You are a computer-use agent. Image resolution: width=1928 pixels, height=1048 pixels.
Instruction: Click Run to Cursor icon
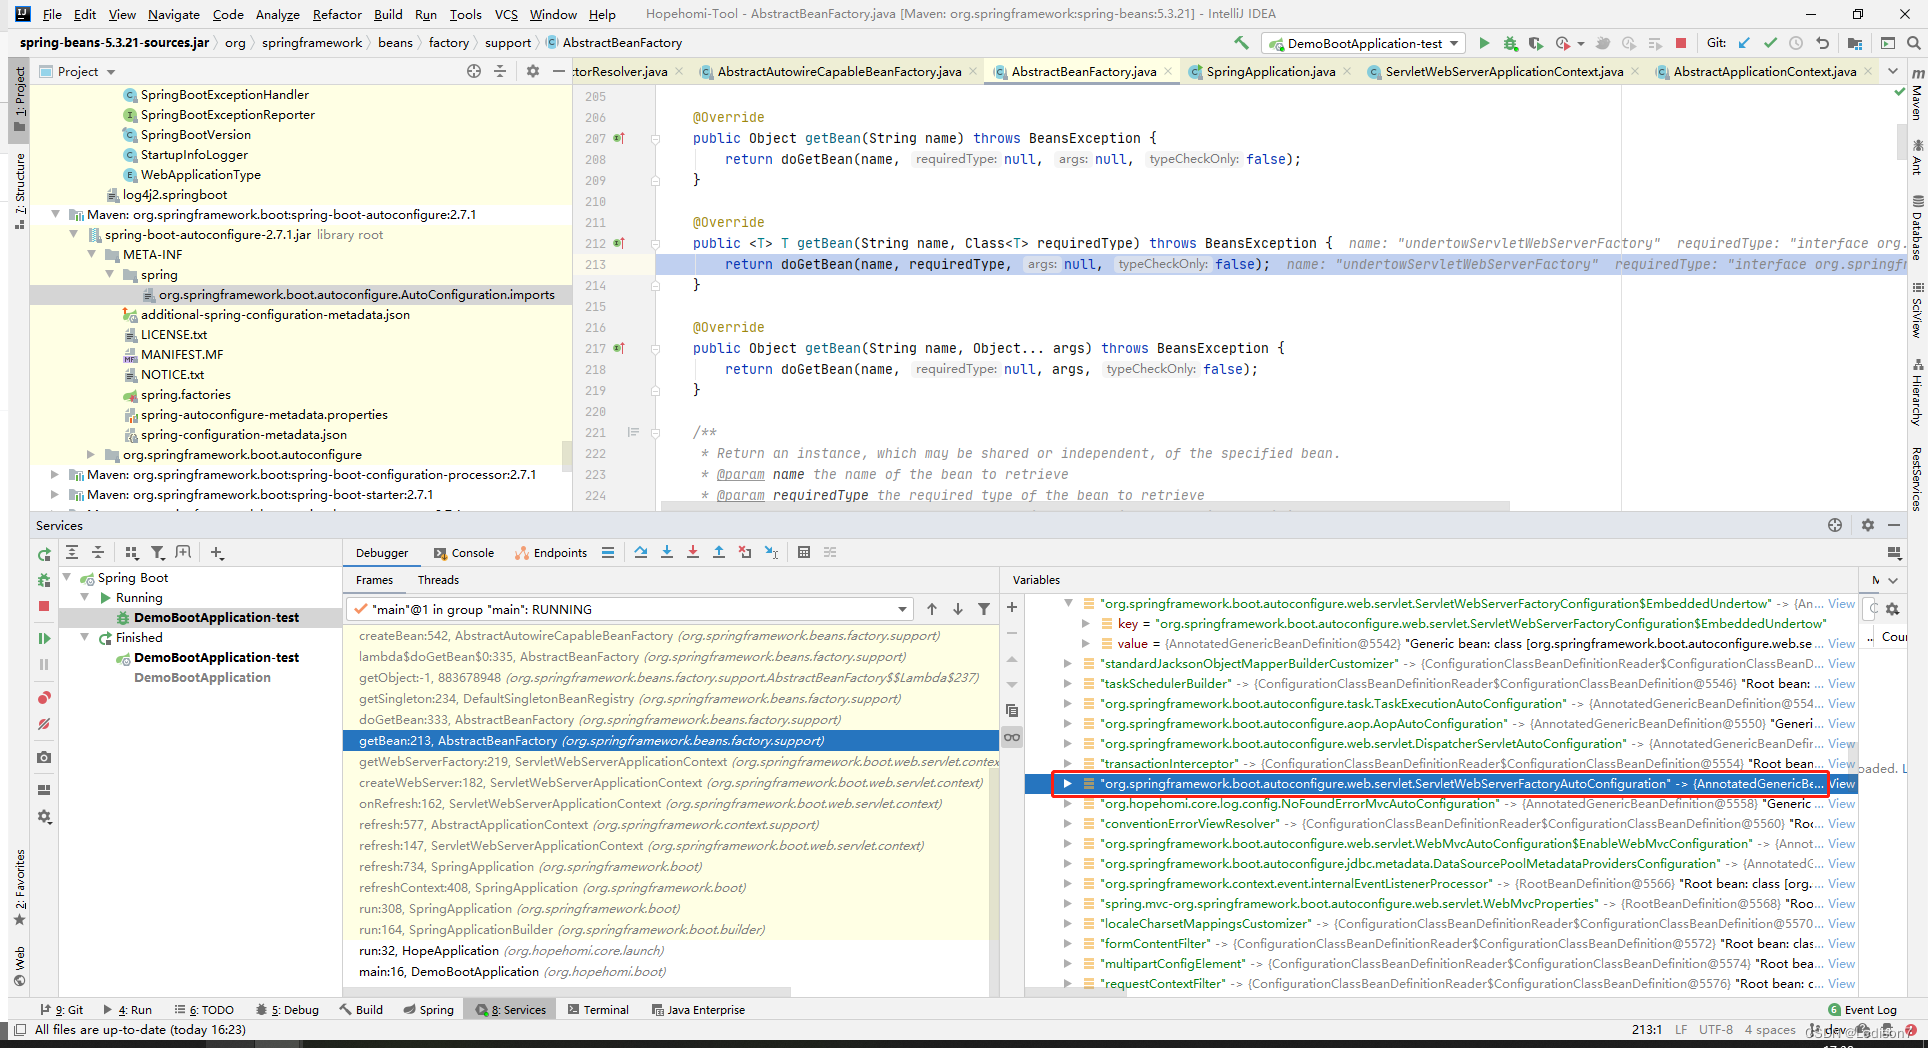pyautogui.click(x=771, y=552)
